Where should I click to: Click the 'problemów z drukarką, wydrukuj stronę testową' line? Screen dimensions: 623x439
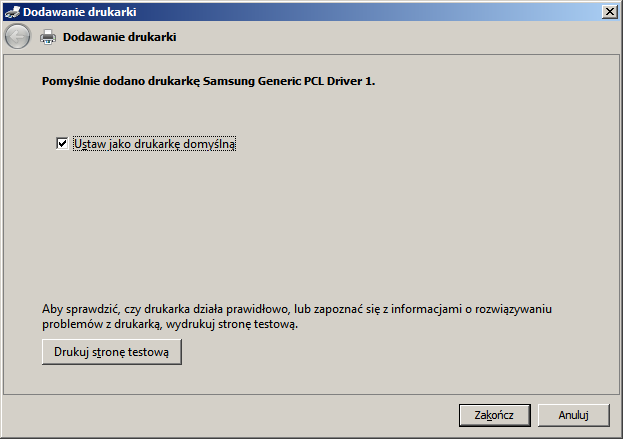(170, 325)
